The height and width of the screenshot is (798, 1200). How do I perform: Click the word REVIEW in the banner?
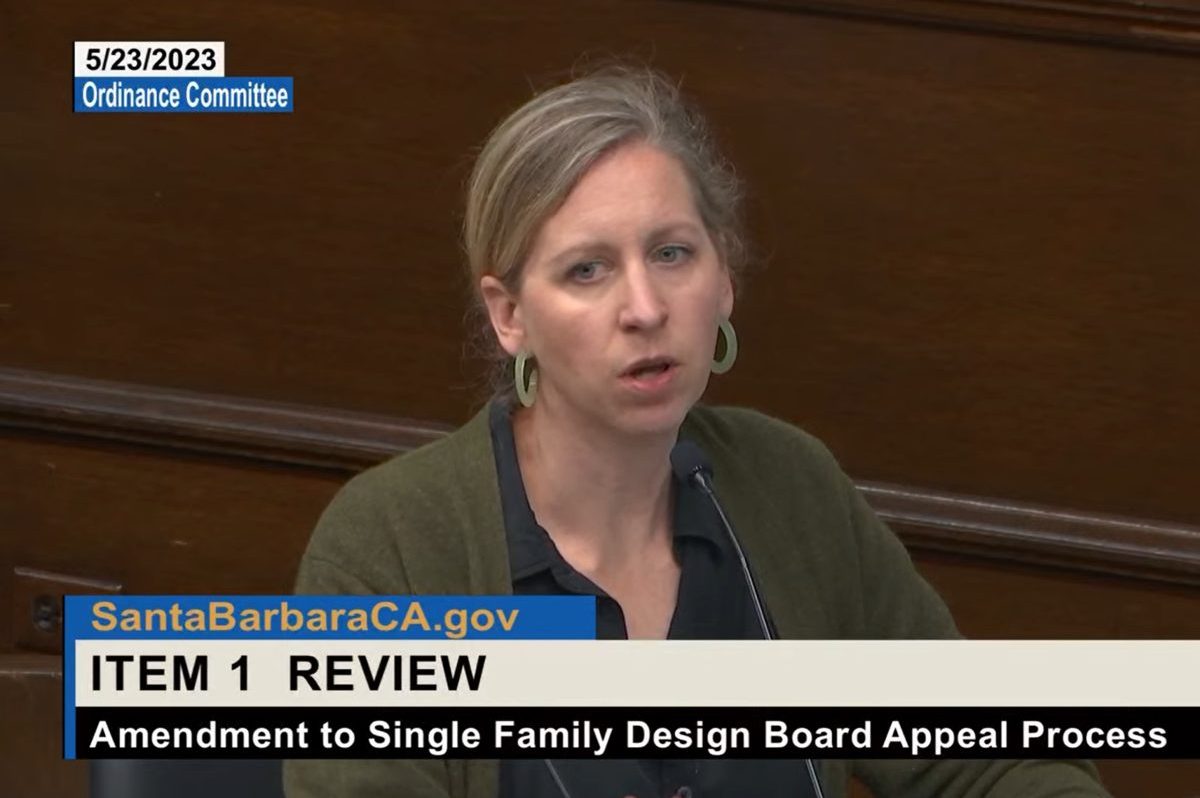click(386, 674)
